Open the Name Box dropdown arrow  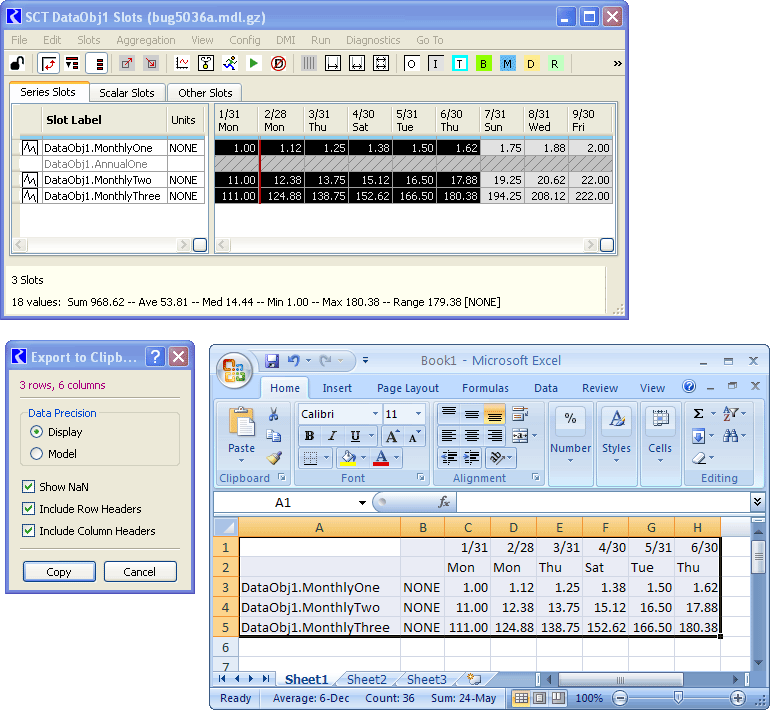pos(362,502)
